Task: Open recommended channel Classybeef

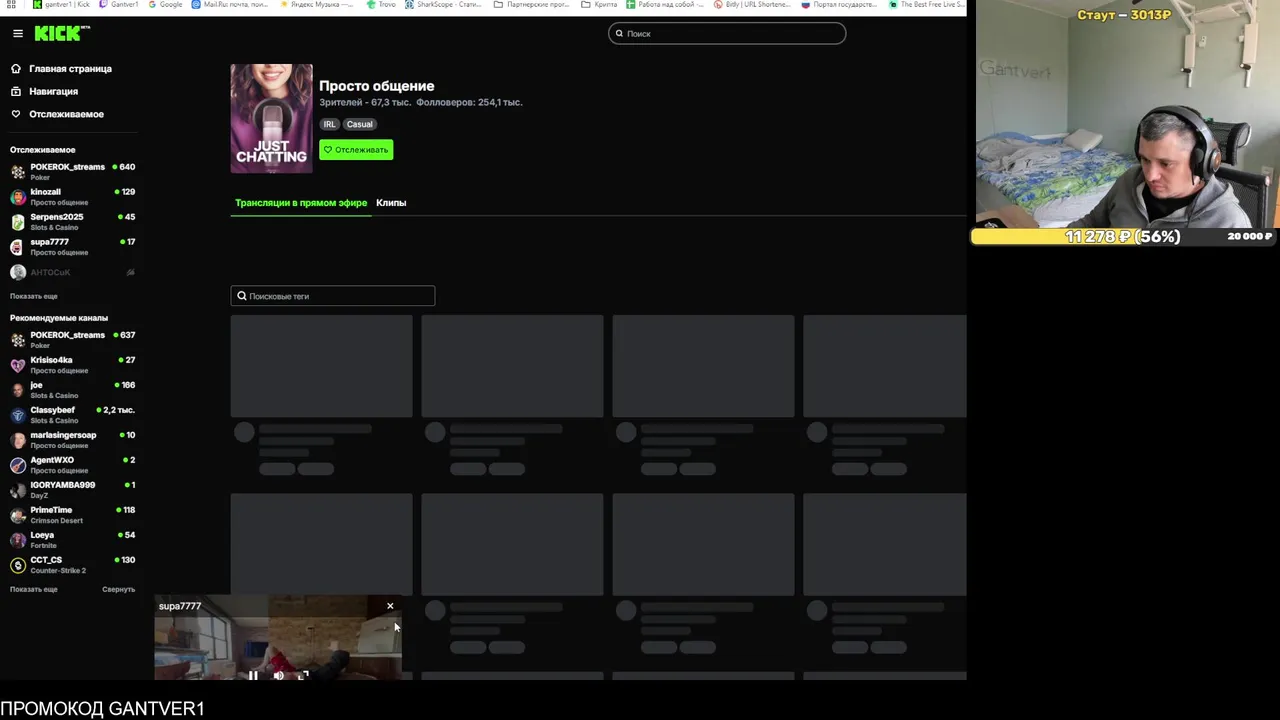Action: 72,415
